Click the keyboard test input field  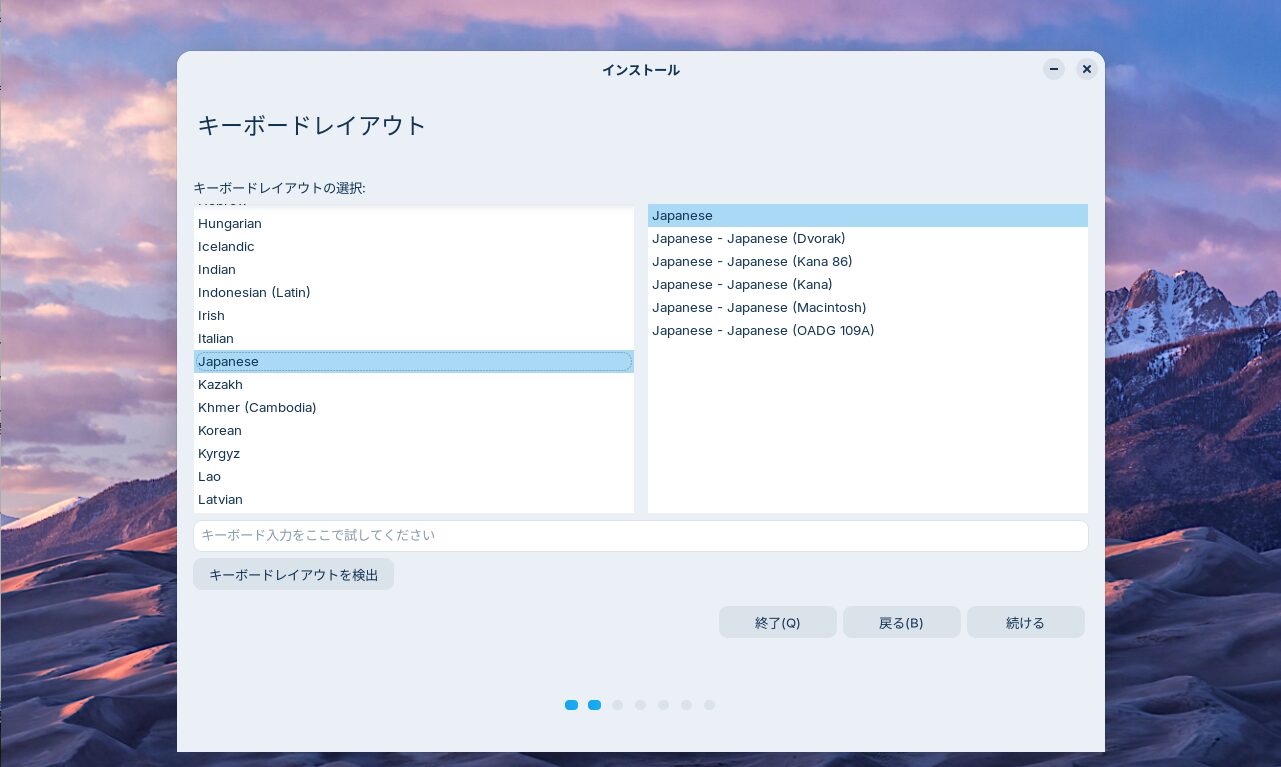pos(640,536)
